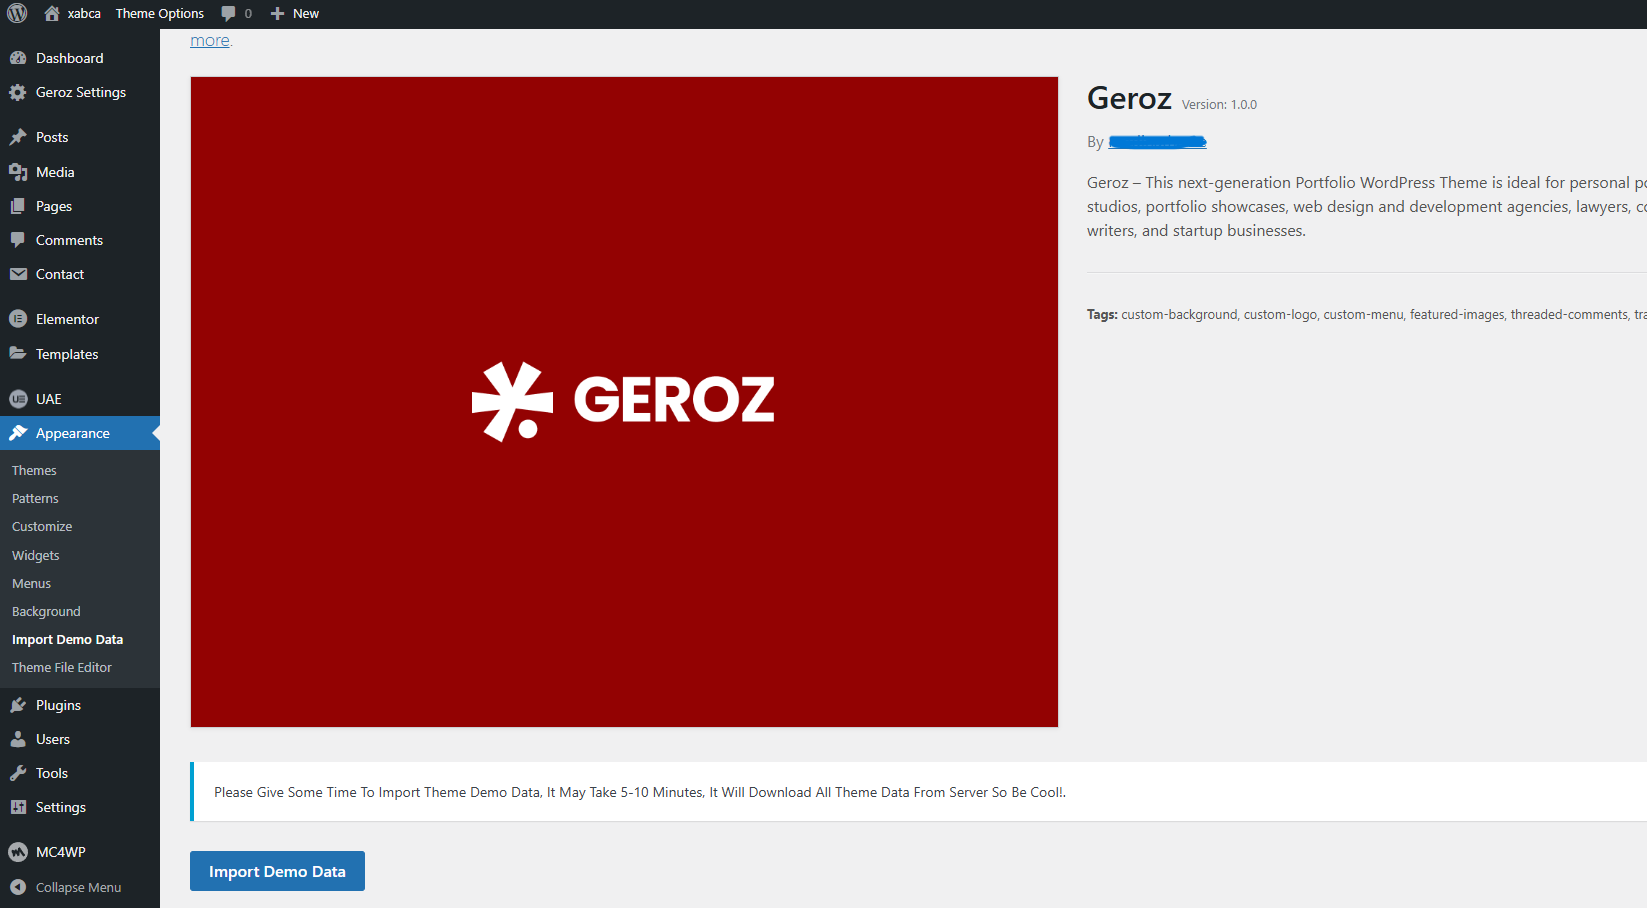Open the UAE plugin icon

18,399
